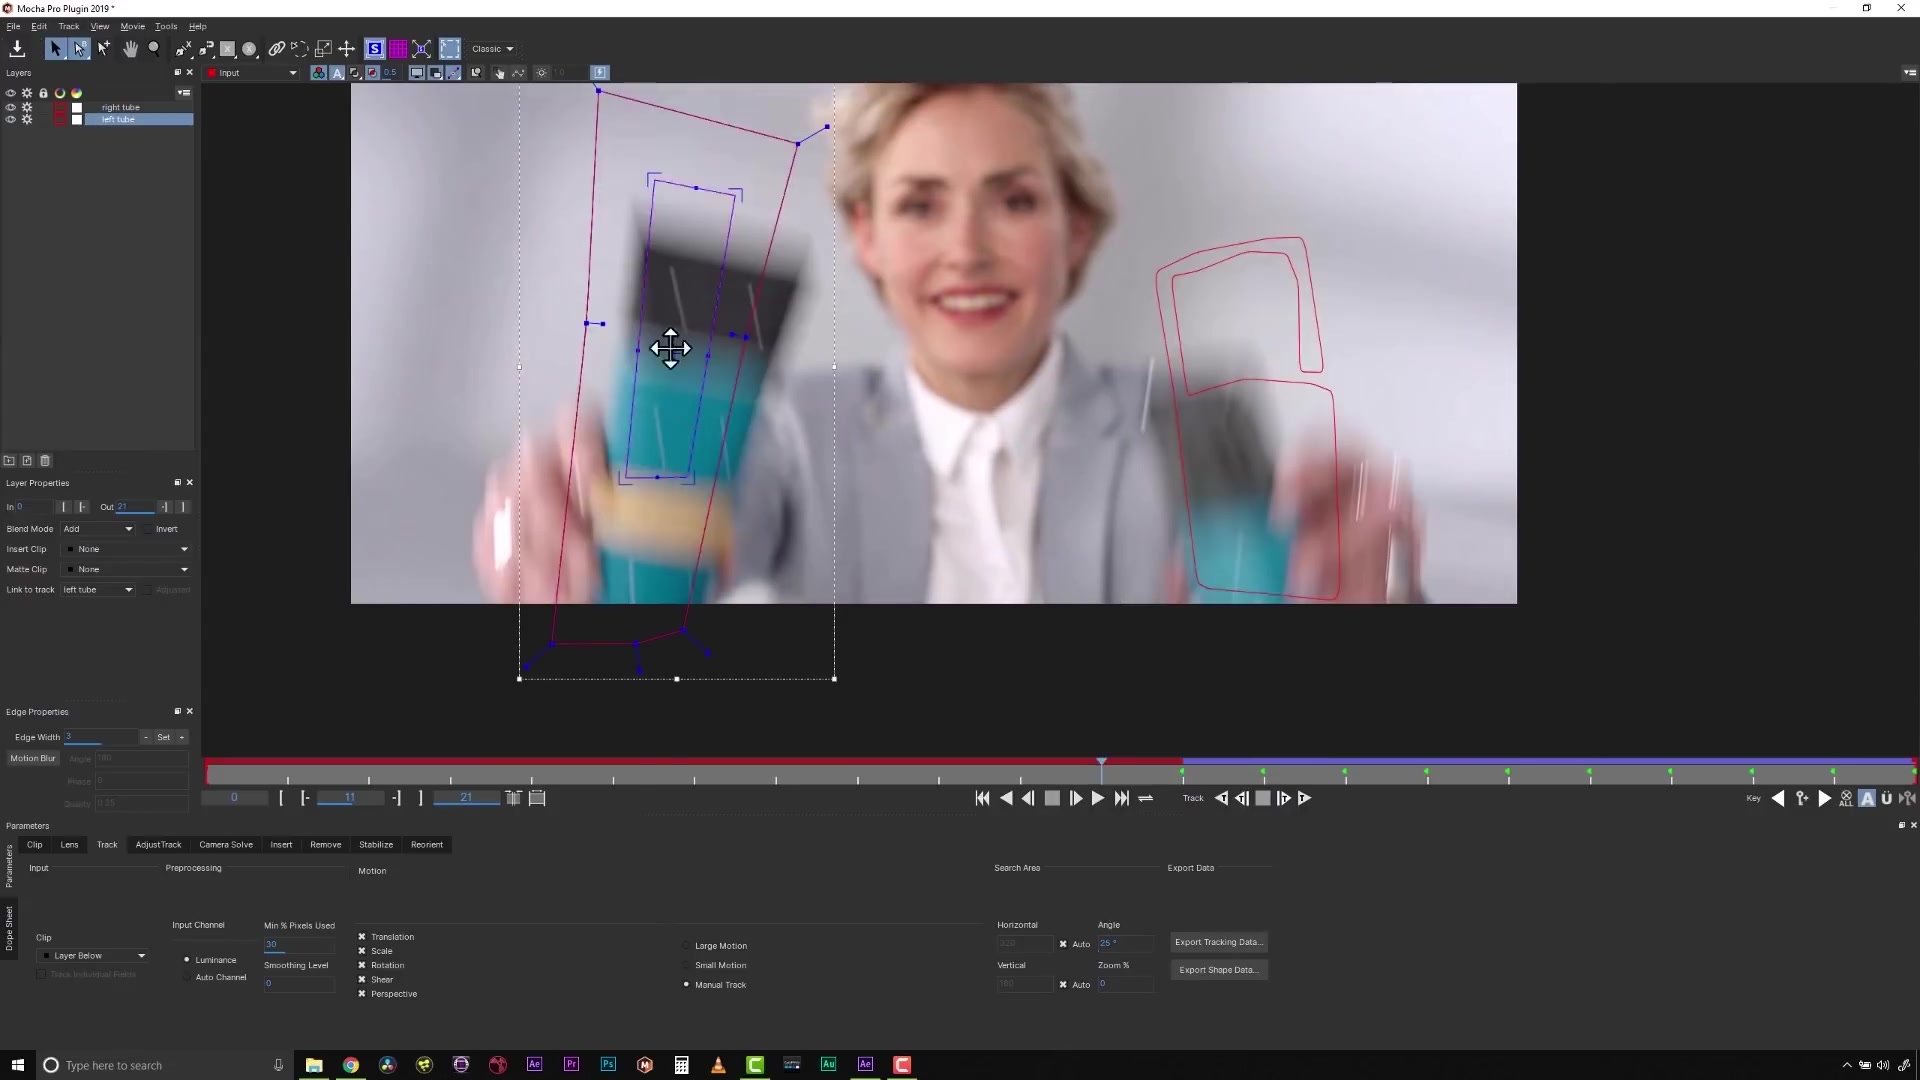1920x1080 pixels.
Task: Toggle the magenta Show Planar Grid icon
Action: tap(398, 48)
